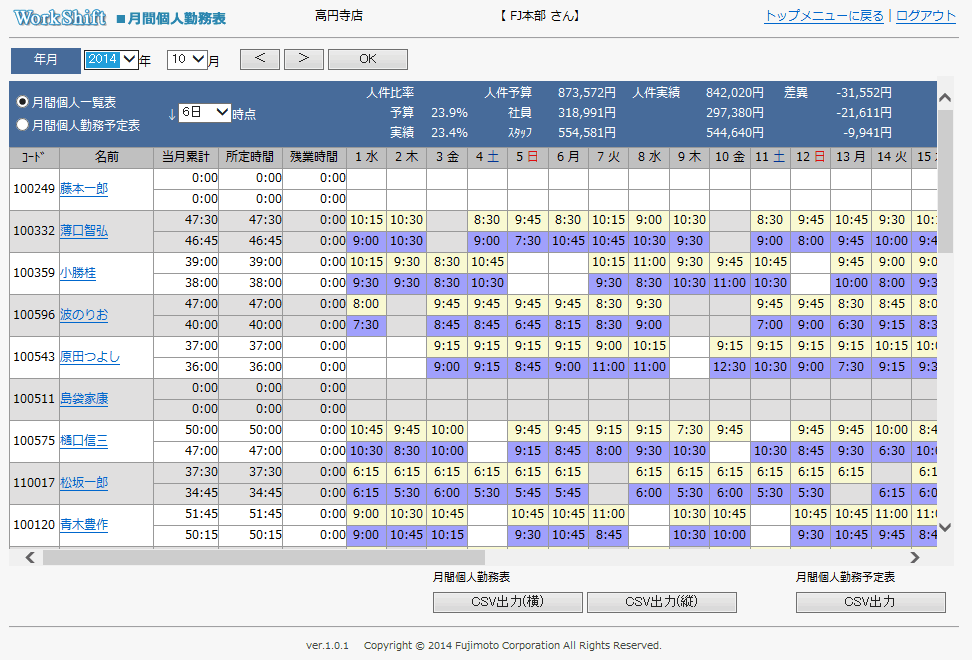
Task: Click the コード column header
Action: coord(34,157)
